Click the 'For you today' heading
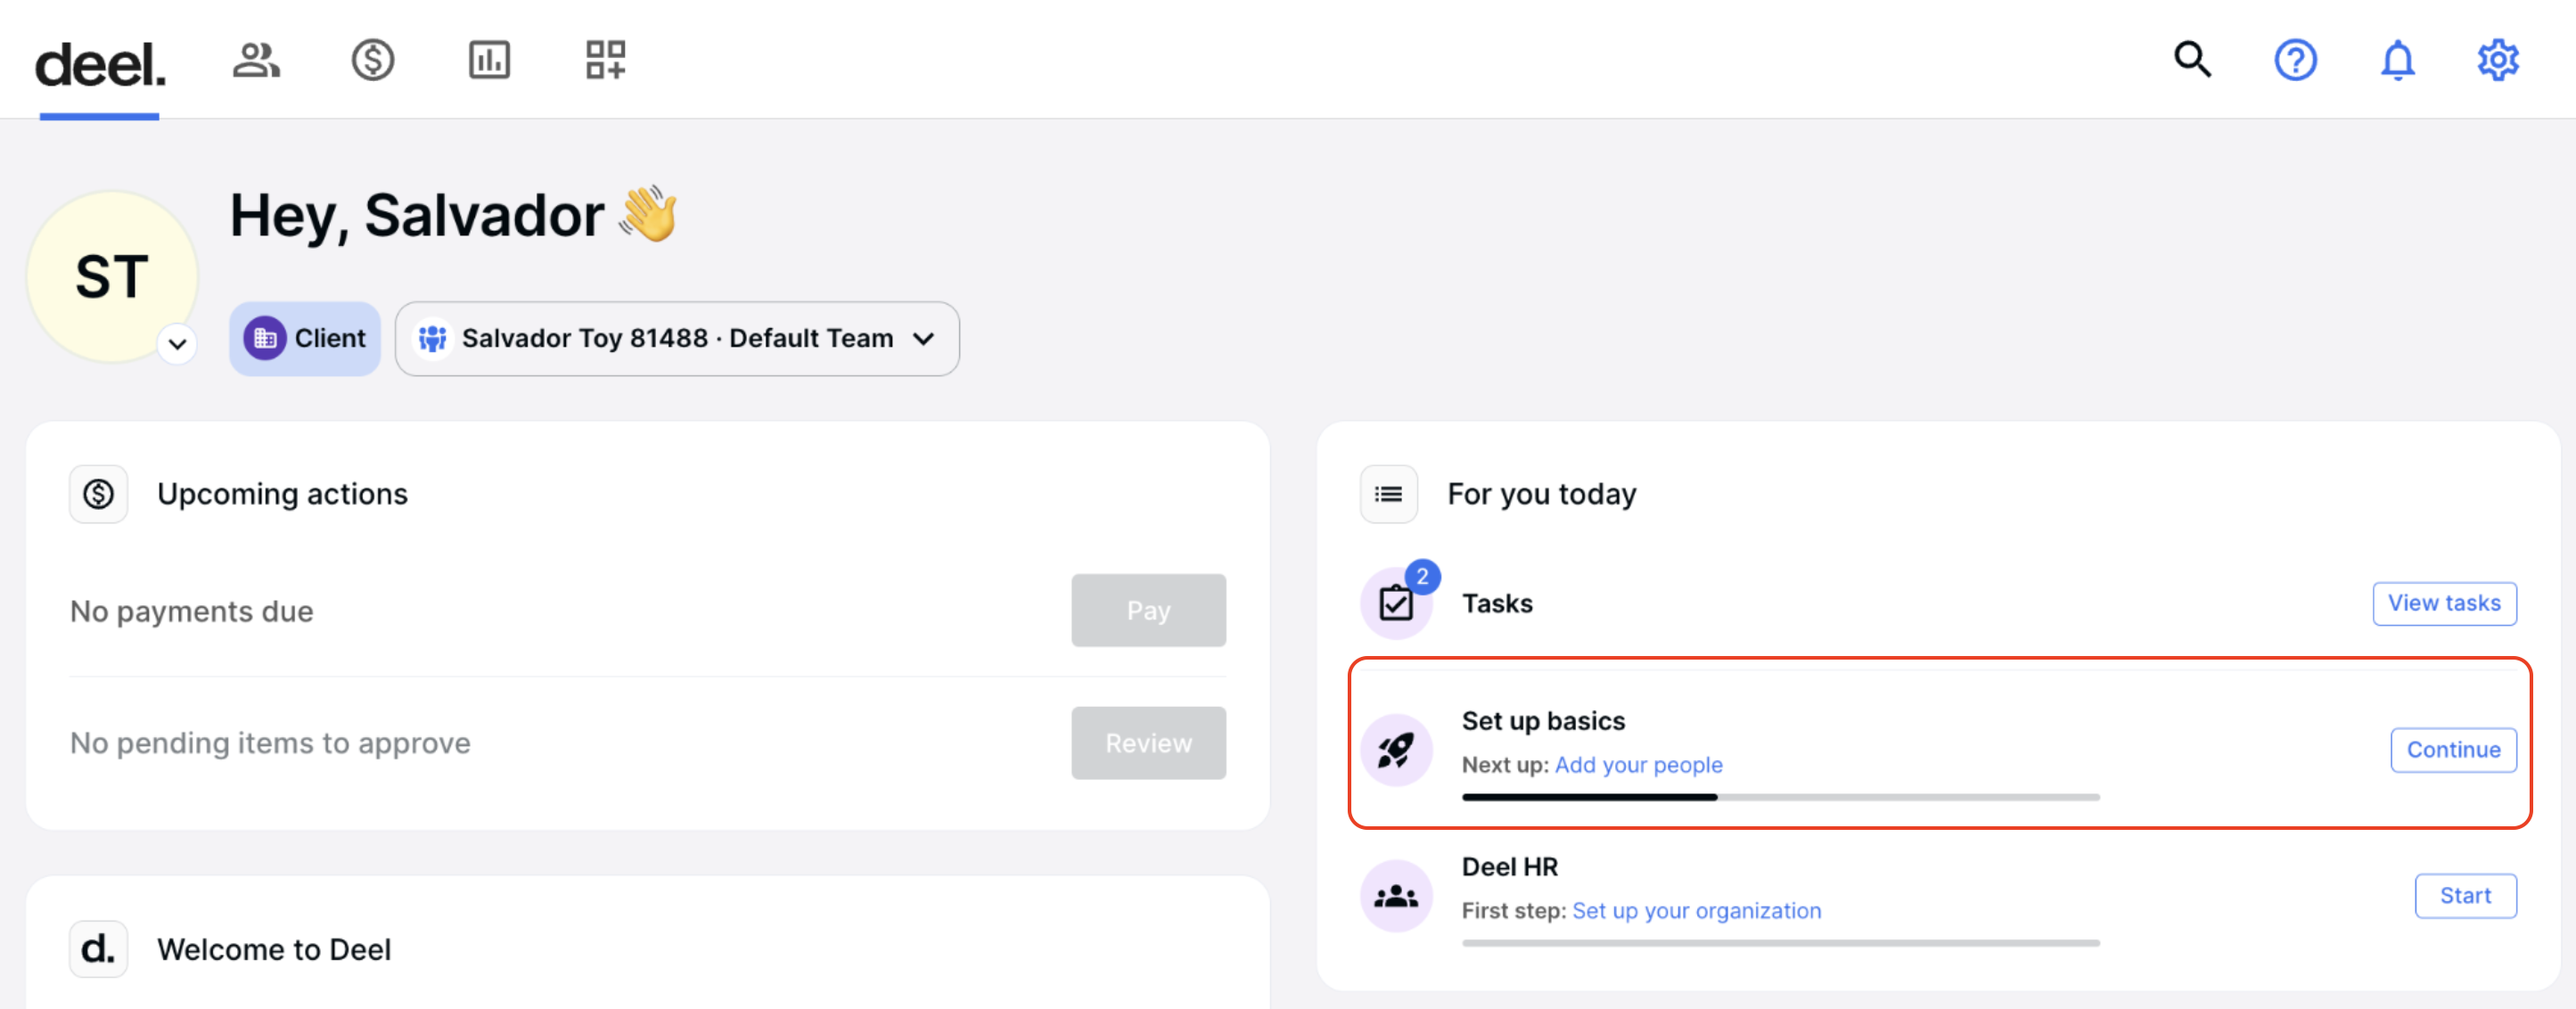This screenshot has height=1009, width=2576. [x=1541, y=494]
